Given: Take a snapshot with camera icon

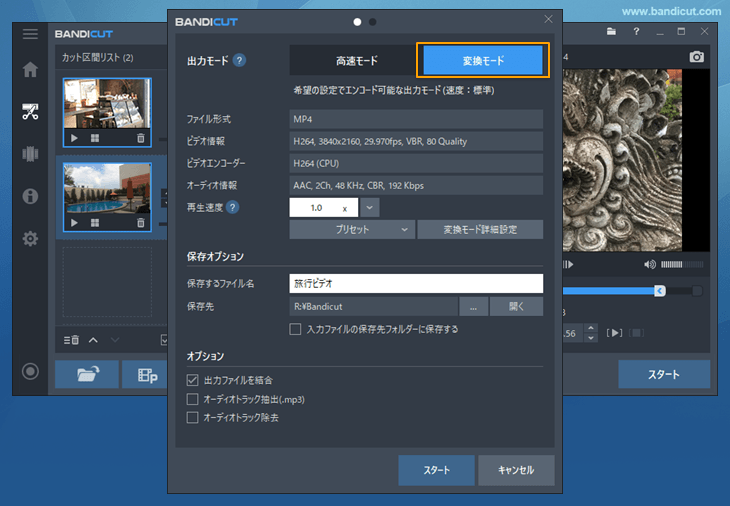Looking at the screenshot, I should pyautogui.click(x=696, y=57).
